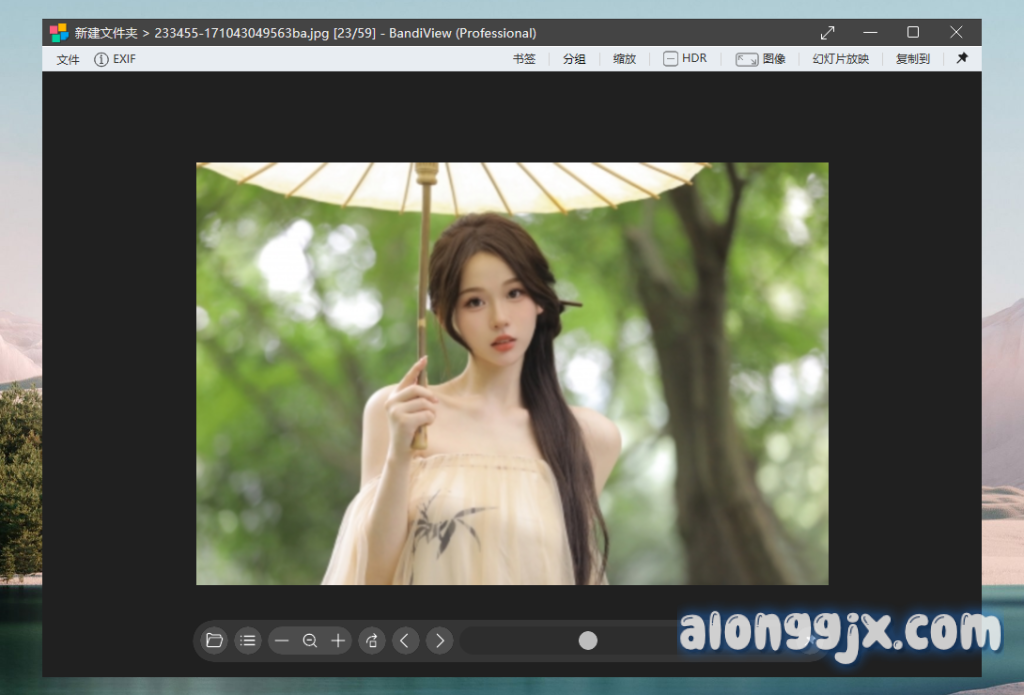Pin window always on top

coord(961,58)
